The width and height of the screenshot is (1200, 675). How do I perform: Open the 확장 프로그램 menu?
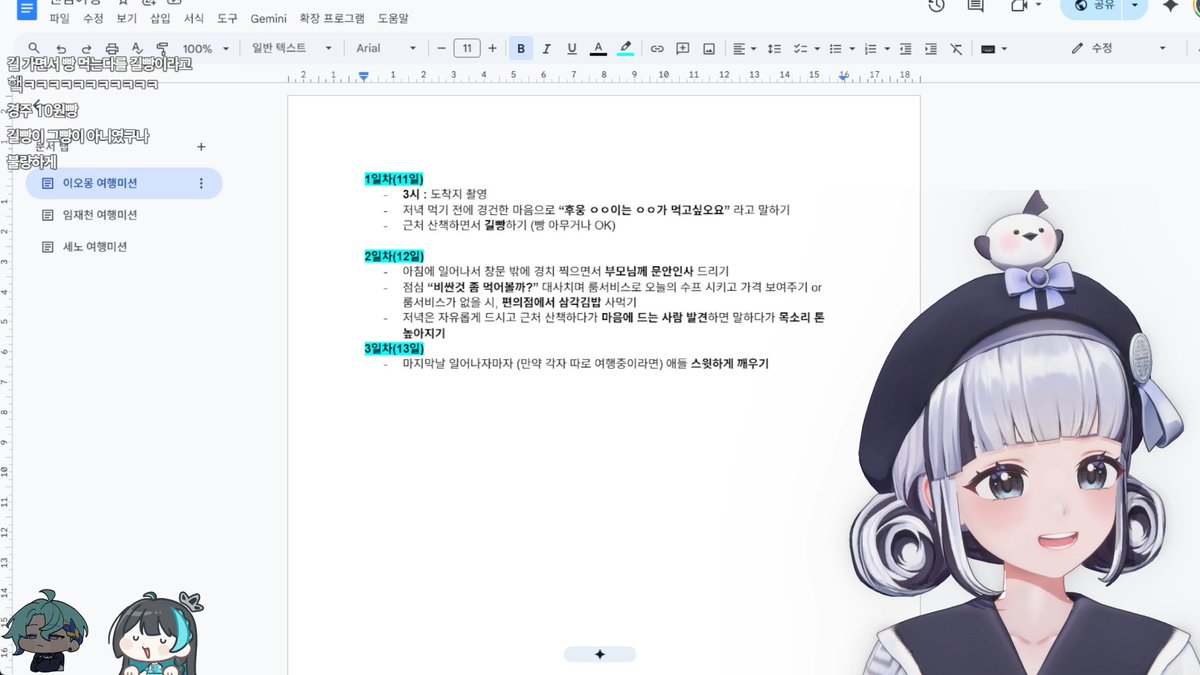point(332,18)
